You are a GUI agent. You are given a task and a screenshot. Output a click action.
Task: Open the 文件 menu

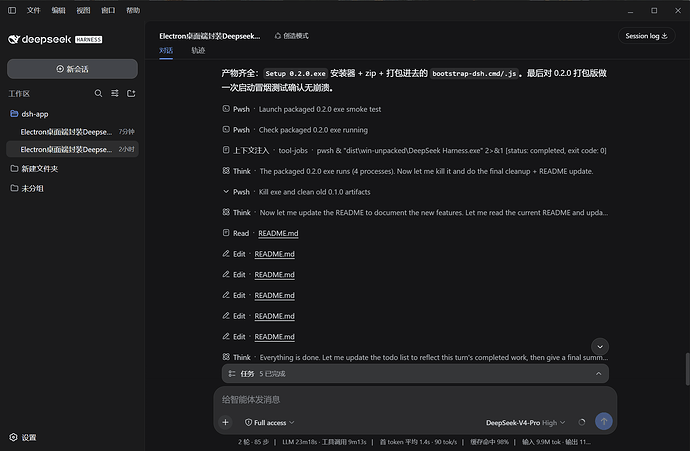point(33,10)
